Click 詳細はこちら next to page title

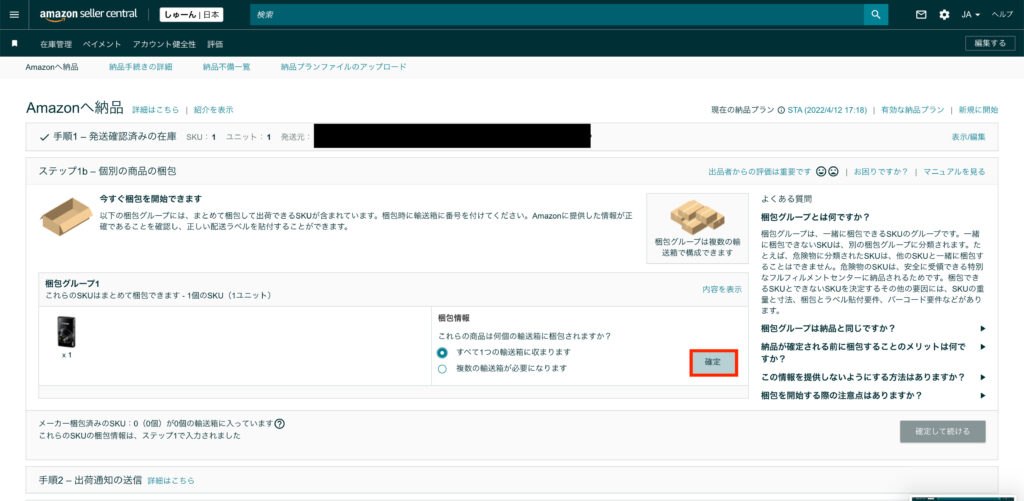click(x=155, y=110)
